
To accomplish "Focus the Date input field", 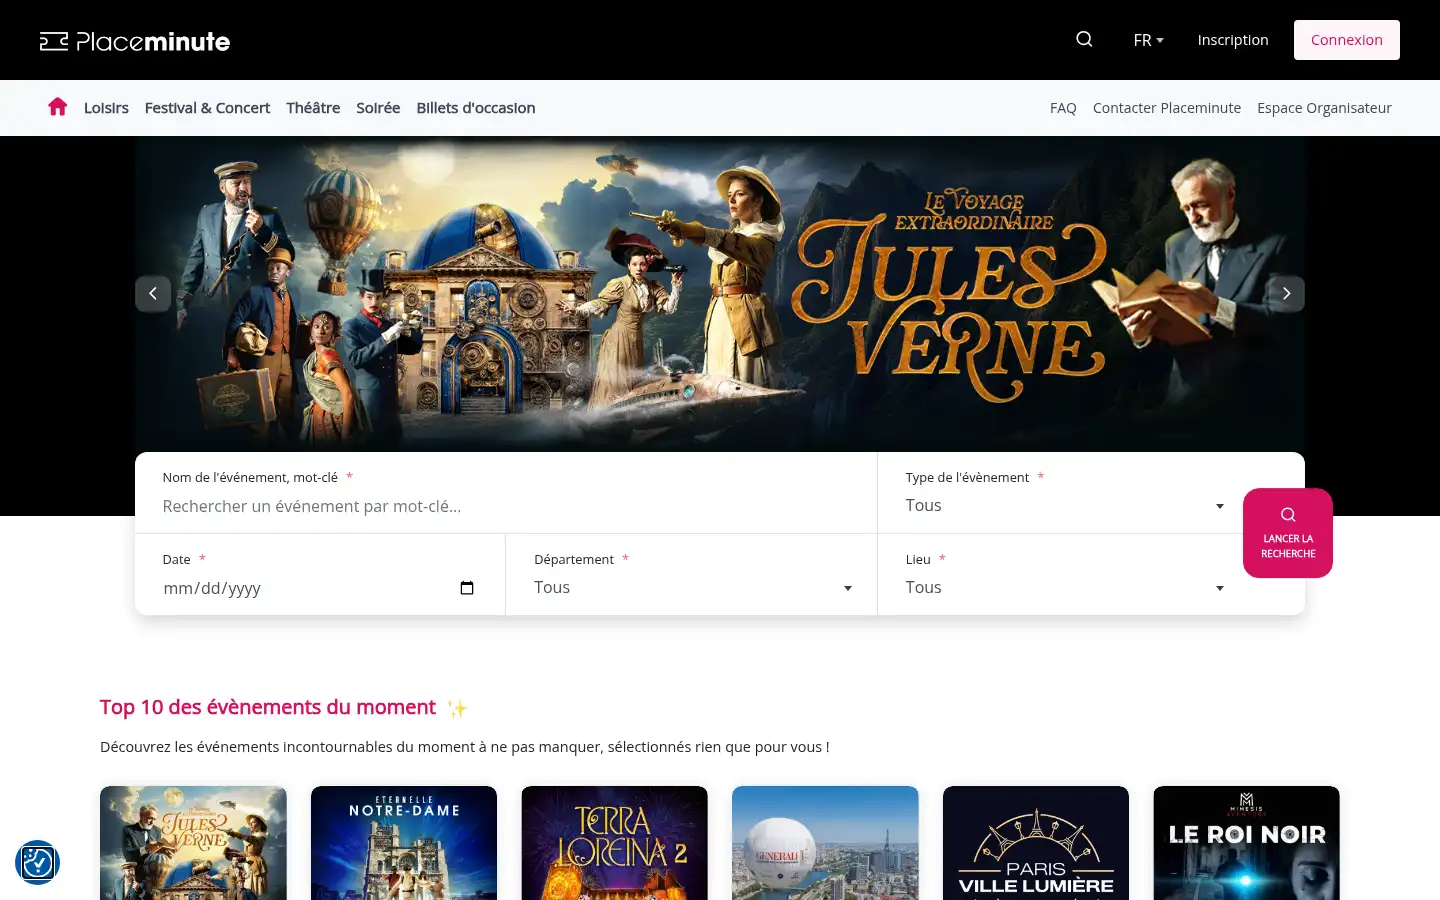I will pyautogui.click(x=319, y=588).
